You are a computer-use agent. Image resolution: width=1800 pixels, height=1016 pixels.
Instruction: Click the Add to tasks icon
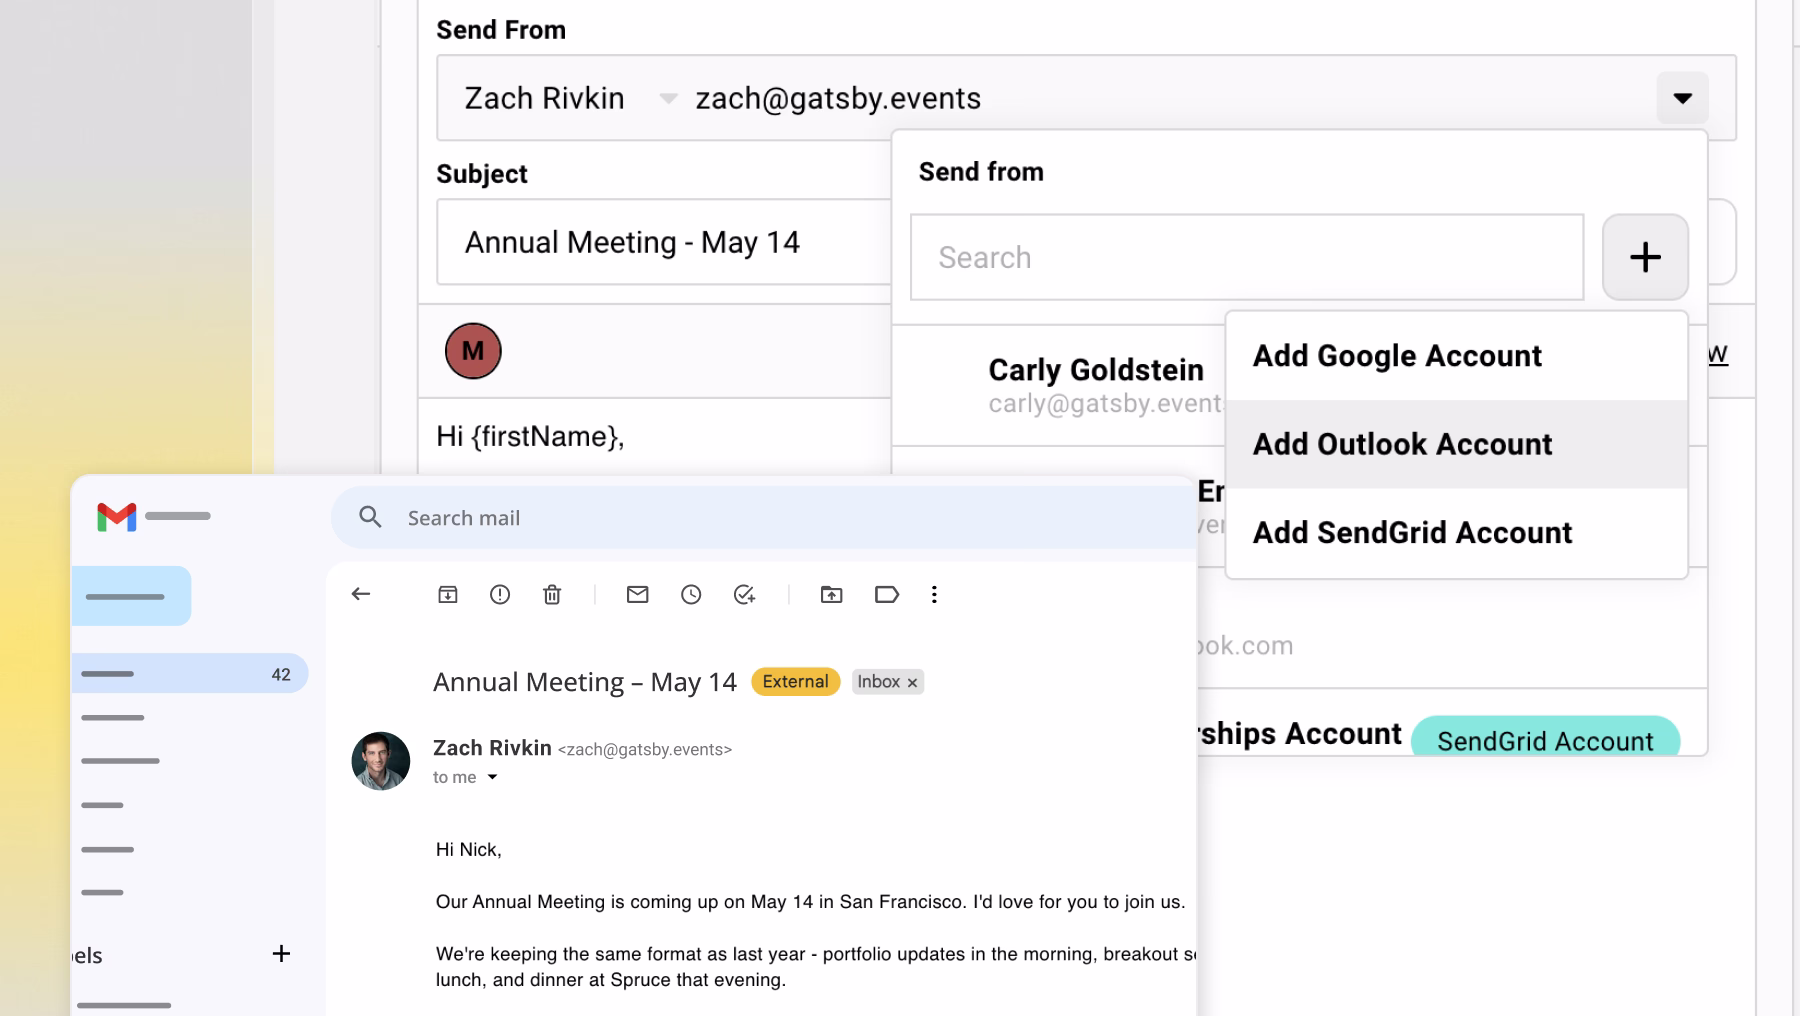point(744,595)
